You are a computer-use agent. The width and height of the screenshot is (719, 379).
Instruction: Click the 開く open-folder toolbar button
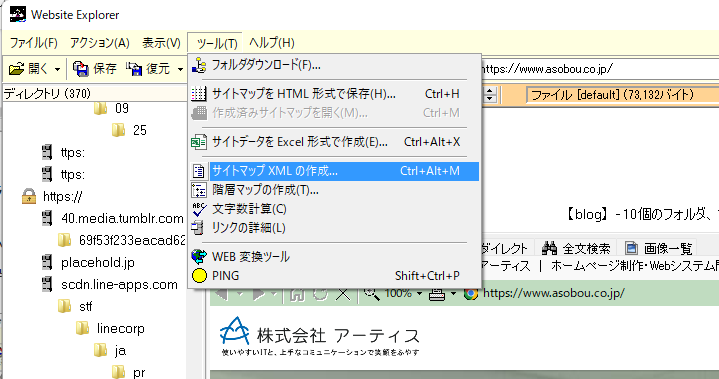pyautogui.click(x=28, y=69)
